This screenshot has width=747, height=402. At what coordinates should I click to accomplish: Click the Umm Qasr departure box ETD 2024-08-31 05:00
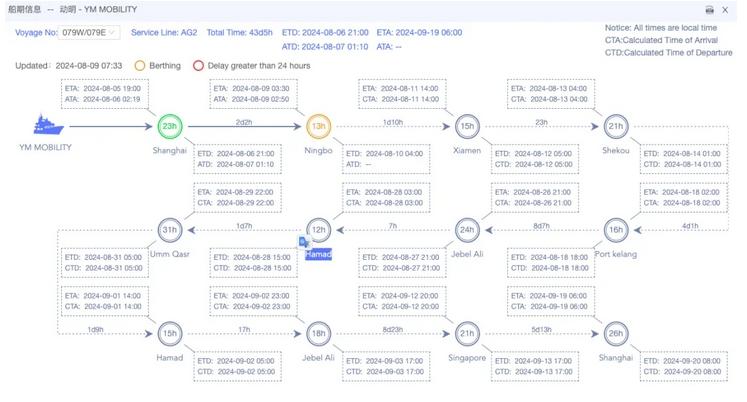pyautogui.click(x=104, y=262)
